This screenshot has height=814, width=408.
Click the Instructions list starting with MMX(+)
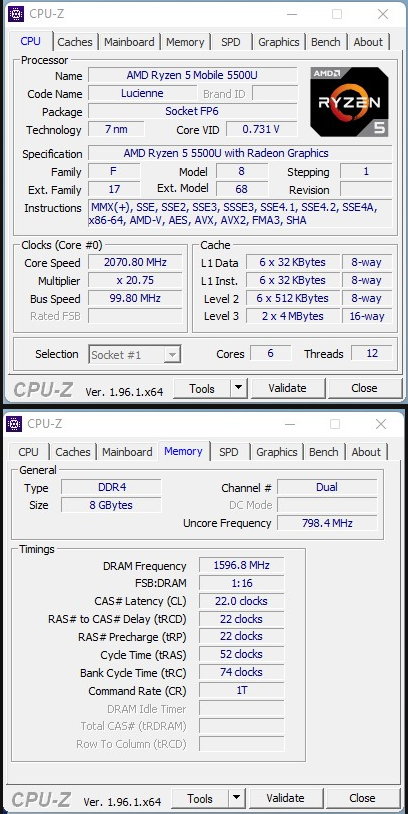240,214
